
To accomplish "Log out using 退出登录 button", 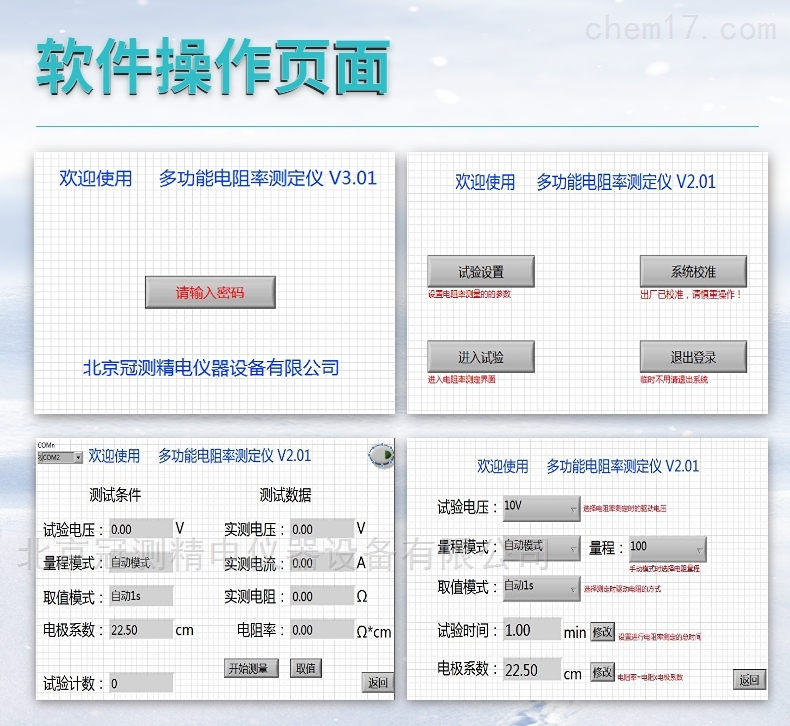I will coord(693,357).
